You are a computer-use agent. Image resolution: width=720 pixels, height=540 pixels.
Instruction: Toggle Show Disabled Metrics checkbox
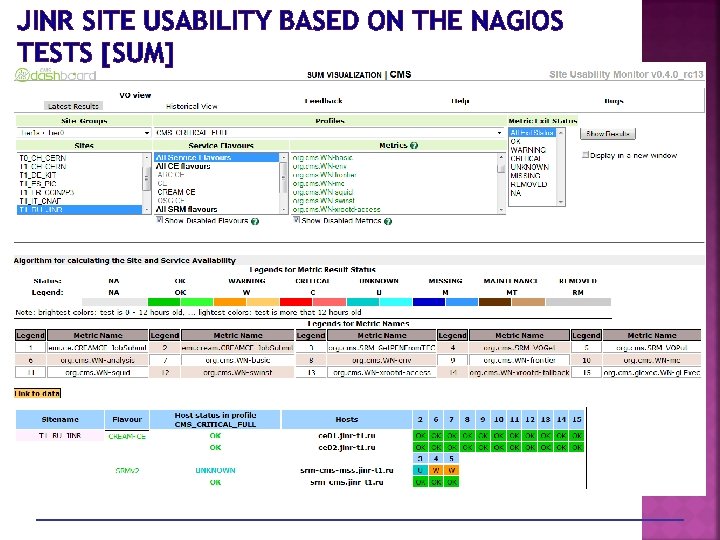(x=296, y=220)
